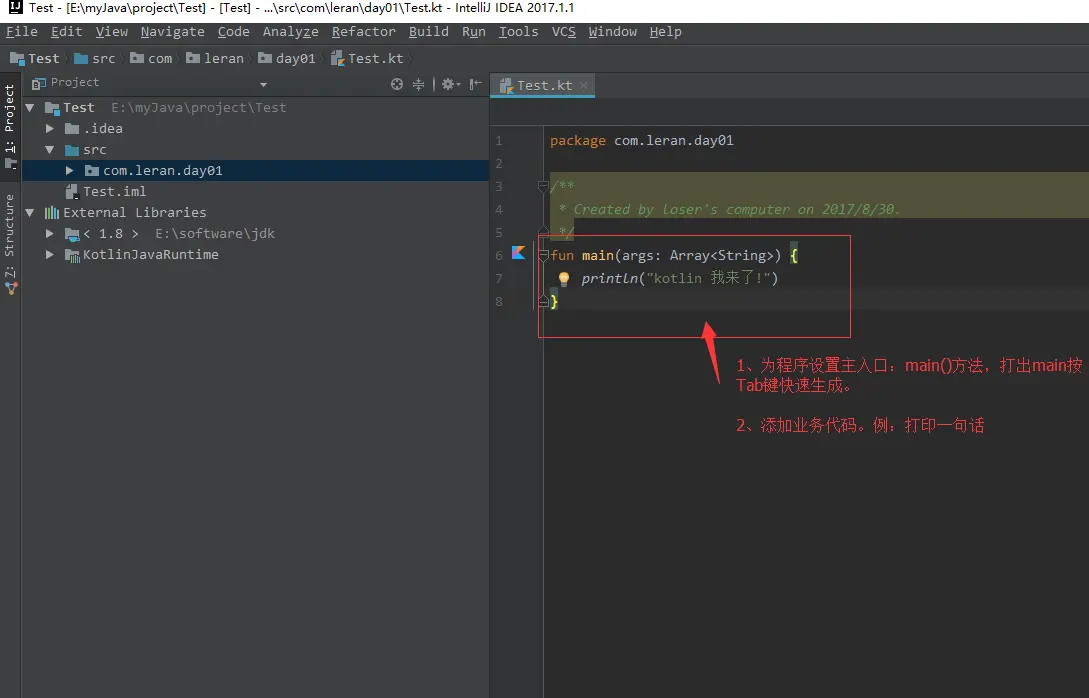Click the Hide Project panel icon
Viewport: 1089px width, 698px height.
476,84
